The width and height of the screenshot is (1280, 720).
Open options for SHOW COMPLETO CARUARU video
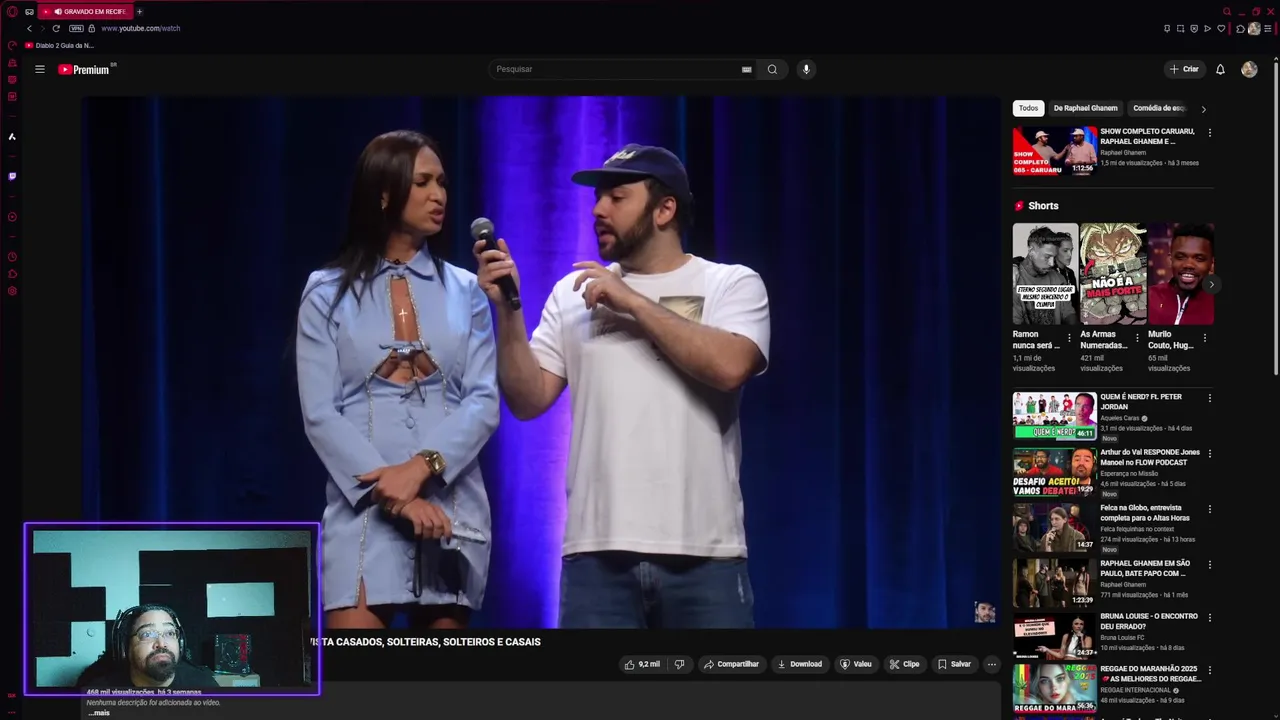pos(1209,132)
